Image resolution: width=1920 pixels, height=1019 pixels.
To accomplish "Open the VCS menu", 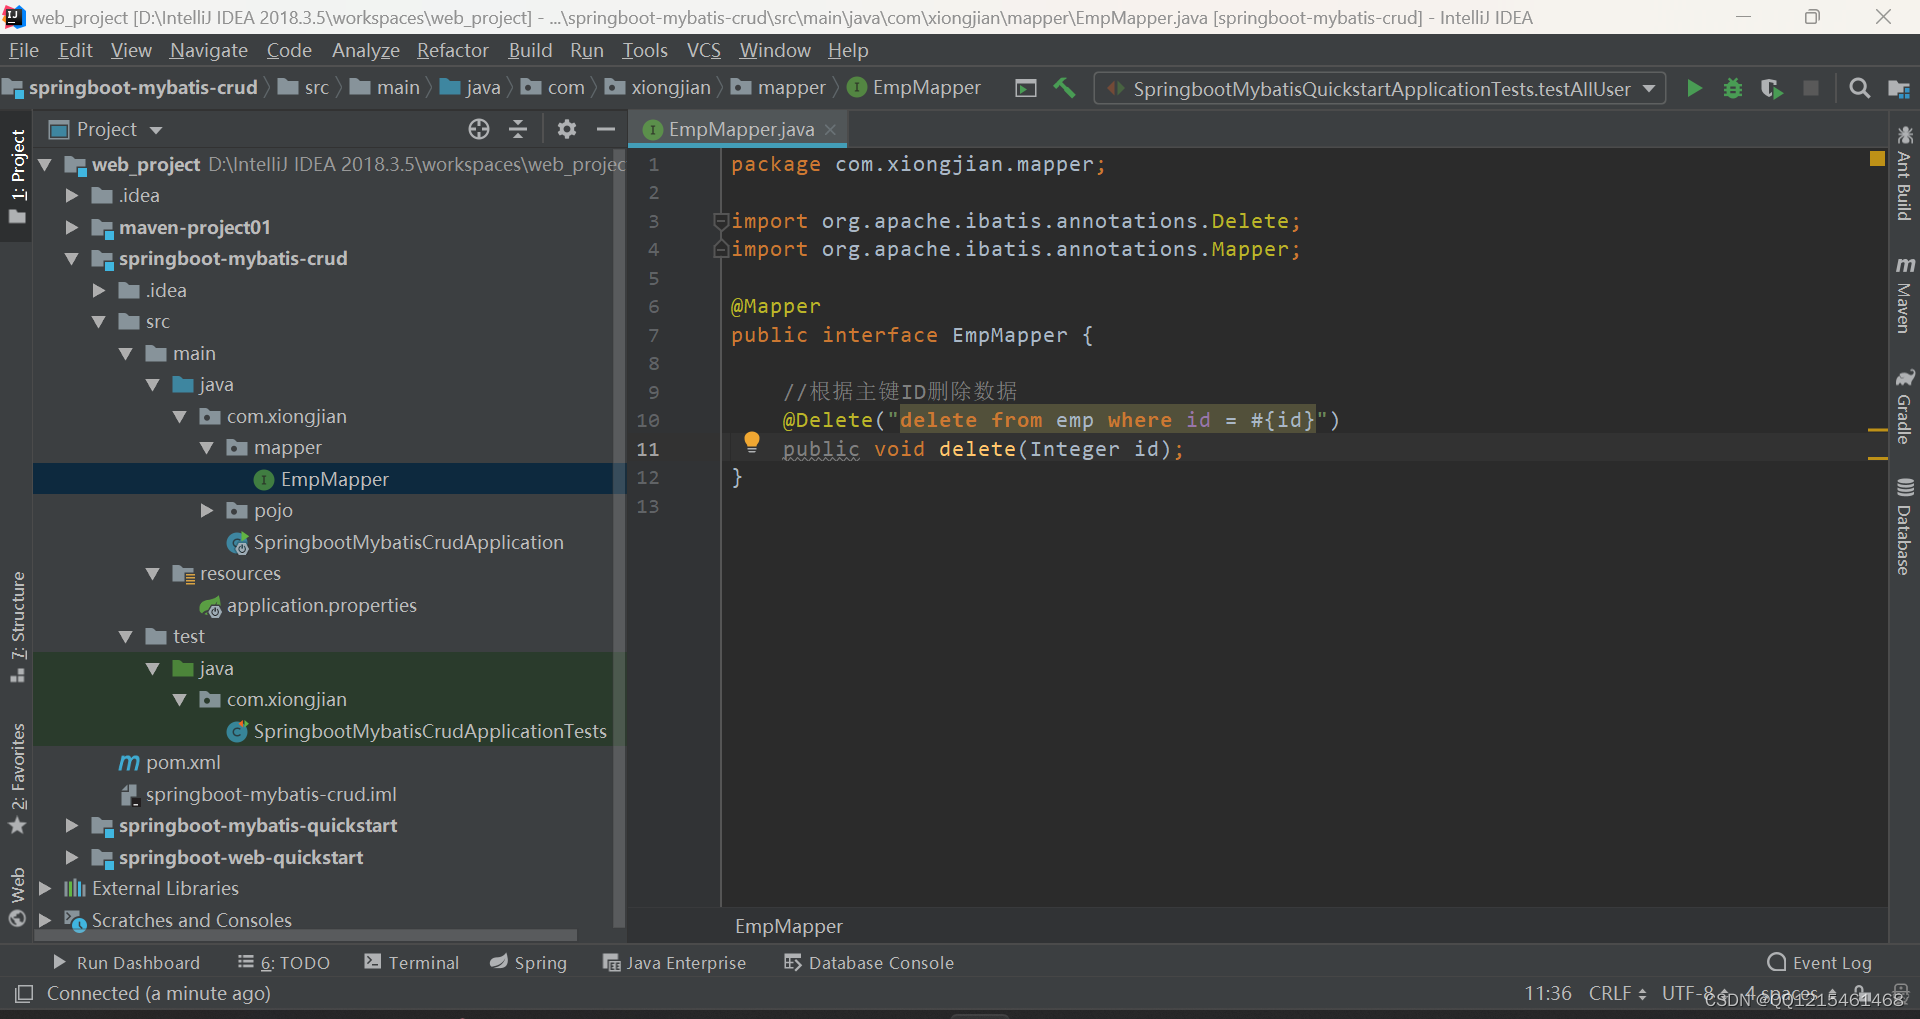I will [x=703, y=50].
